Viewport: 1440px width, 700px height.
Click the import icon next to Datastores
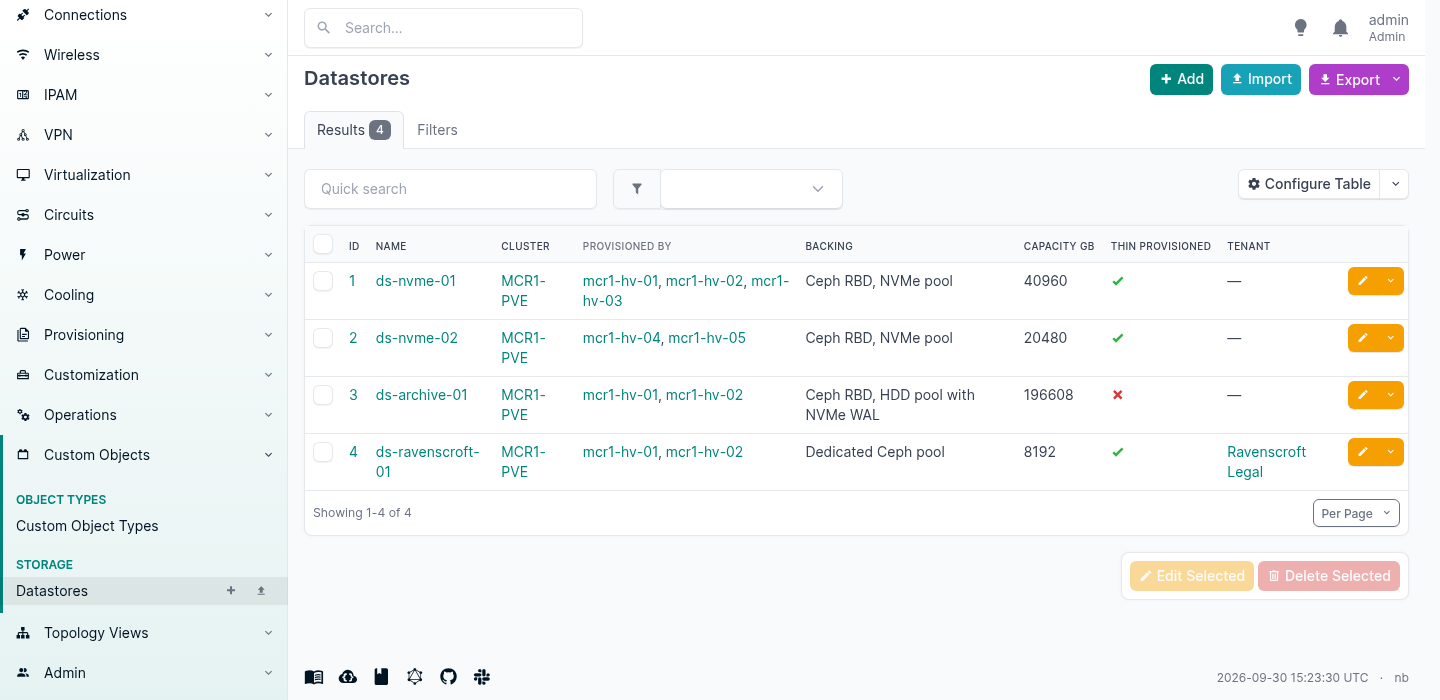[261, 591]
